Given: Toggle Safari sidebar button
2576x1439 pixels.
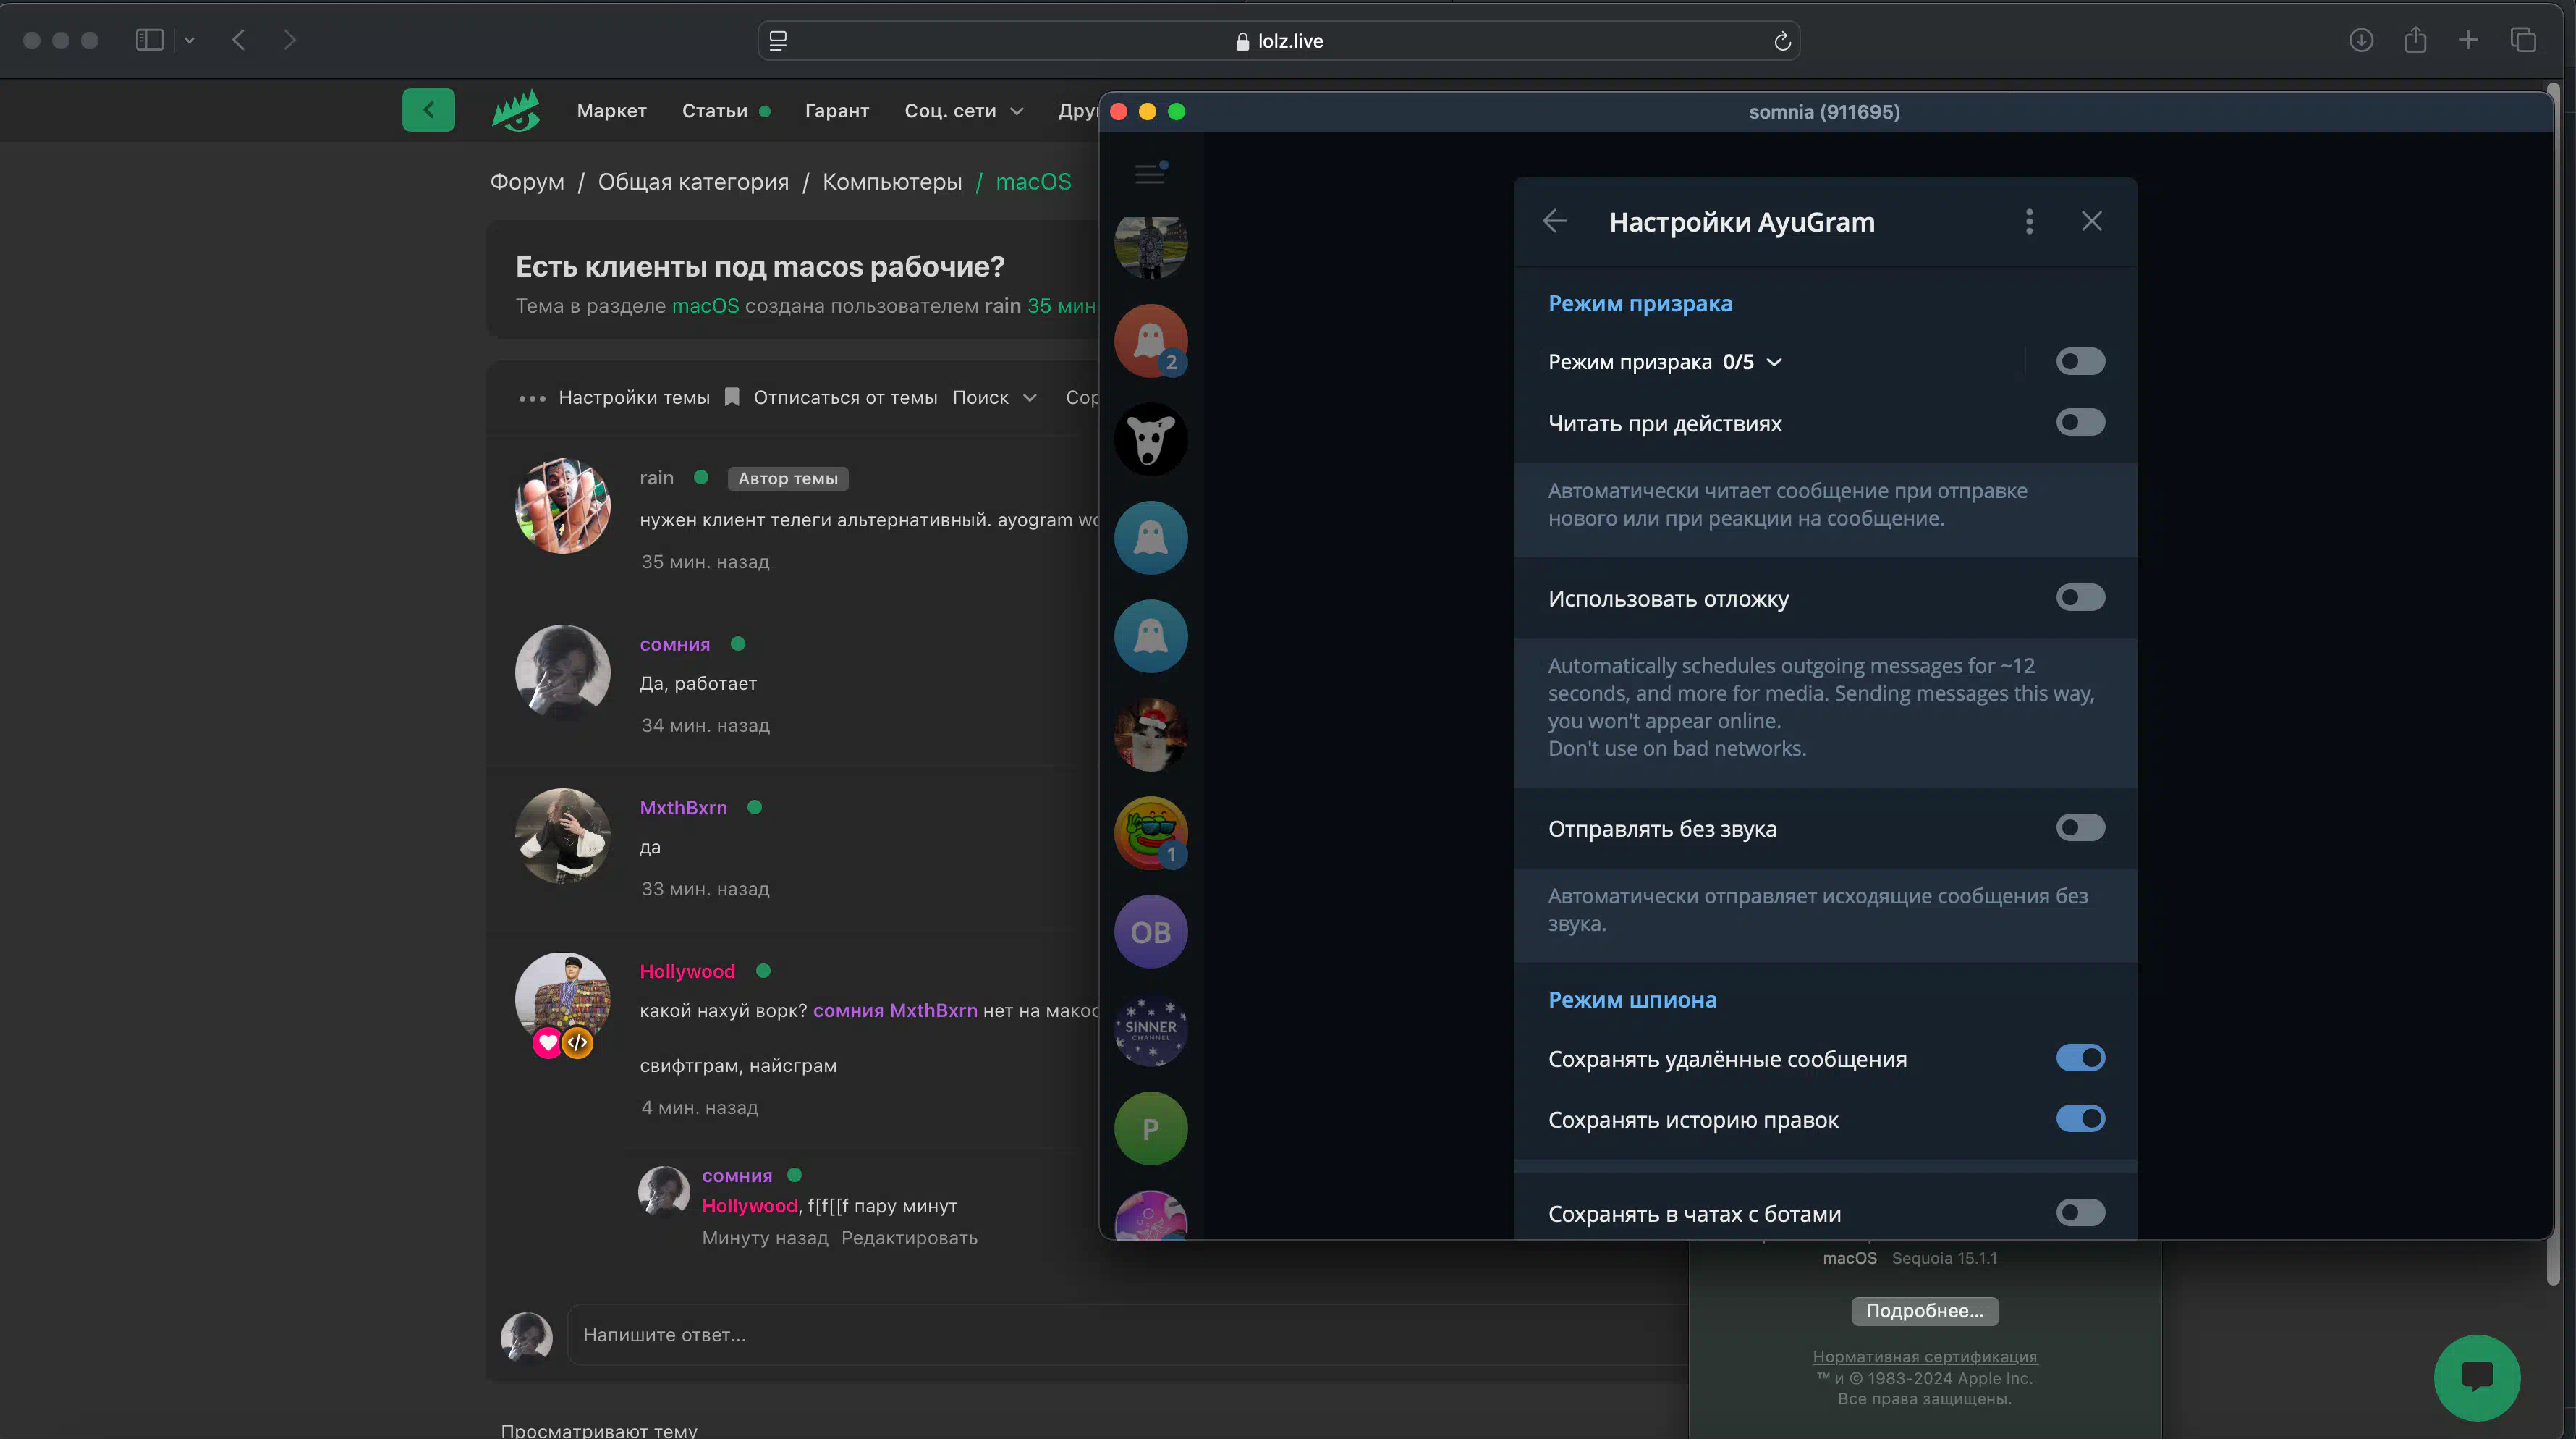Looking at the screenshot, I should (149, 40).
